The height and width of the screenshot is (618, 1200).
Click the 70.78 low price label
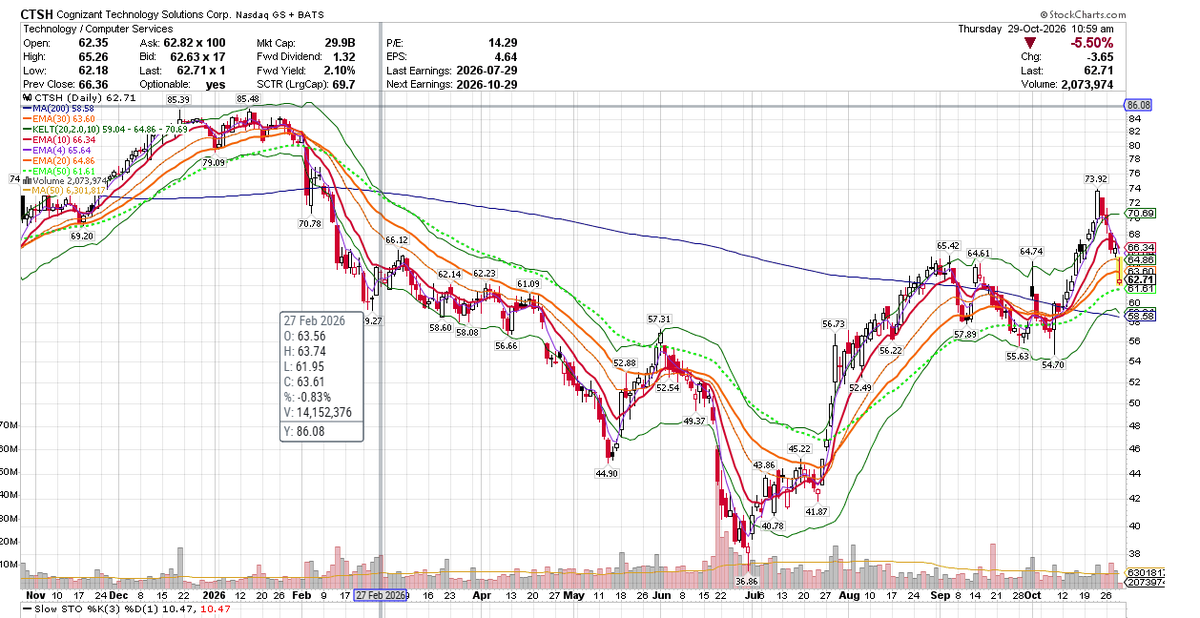click(309, 224)
